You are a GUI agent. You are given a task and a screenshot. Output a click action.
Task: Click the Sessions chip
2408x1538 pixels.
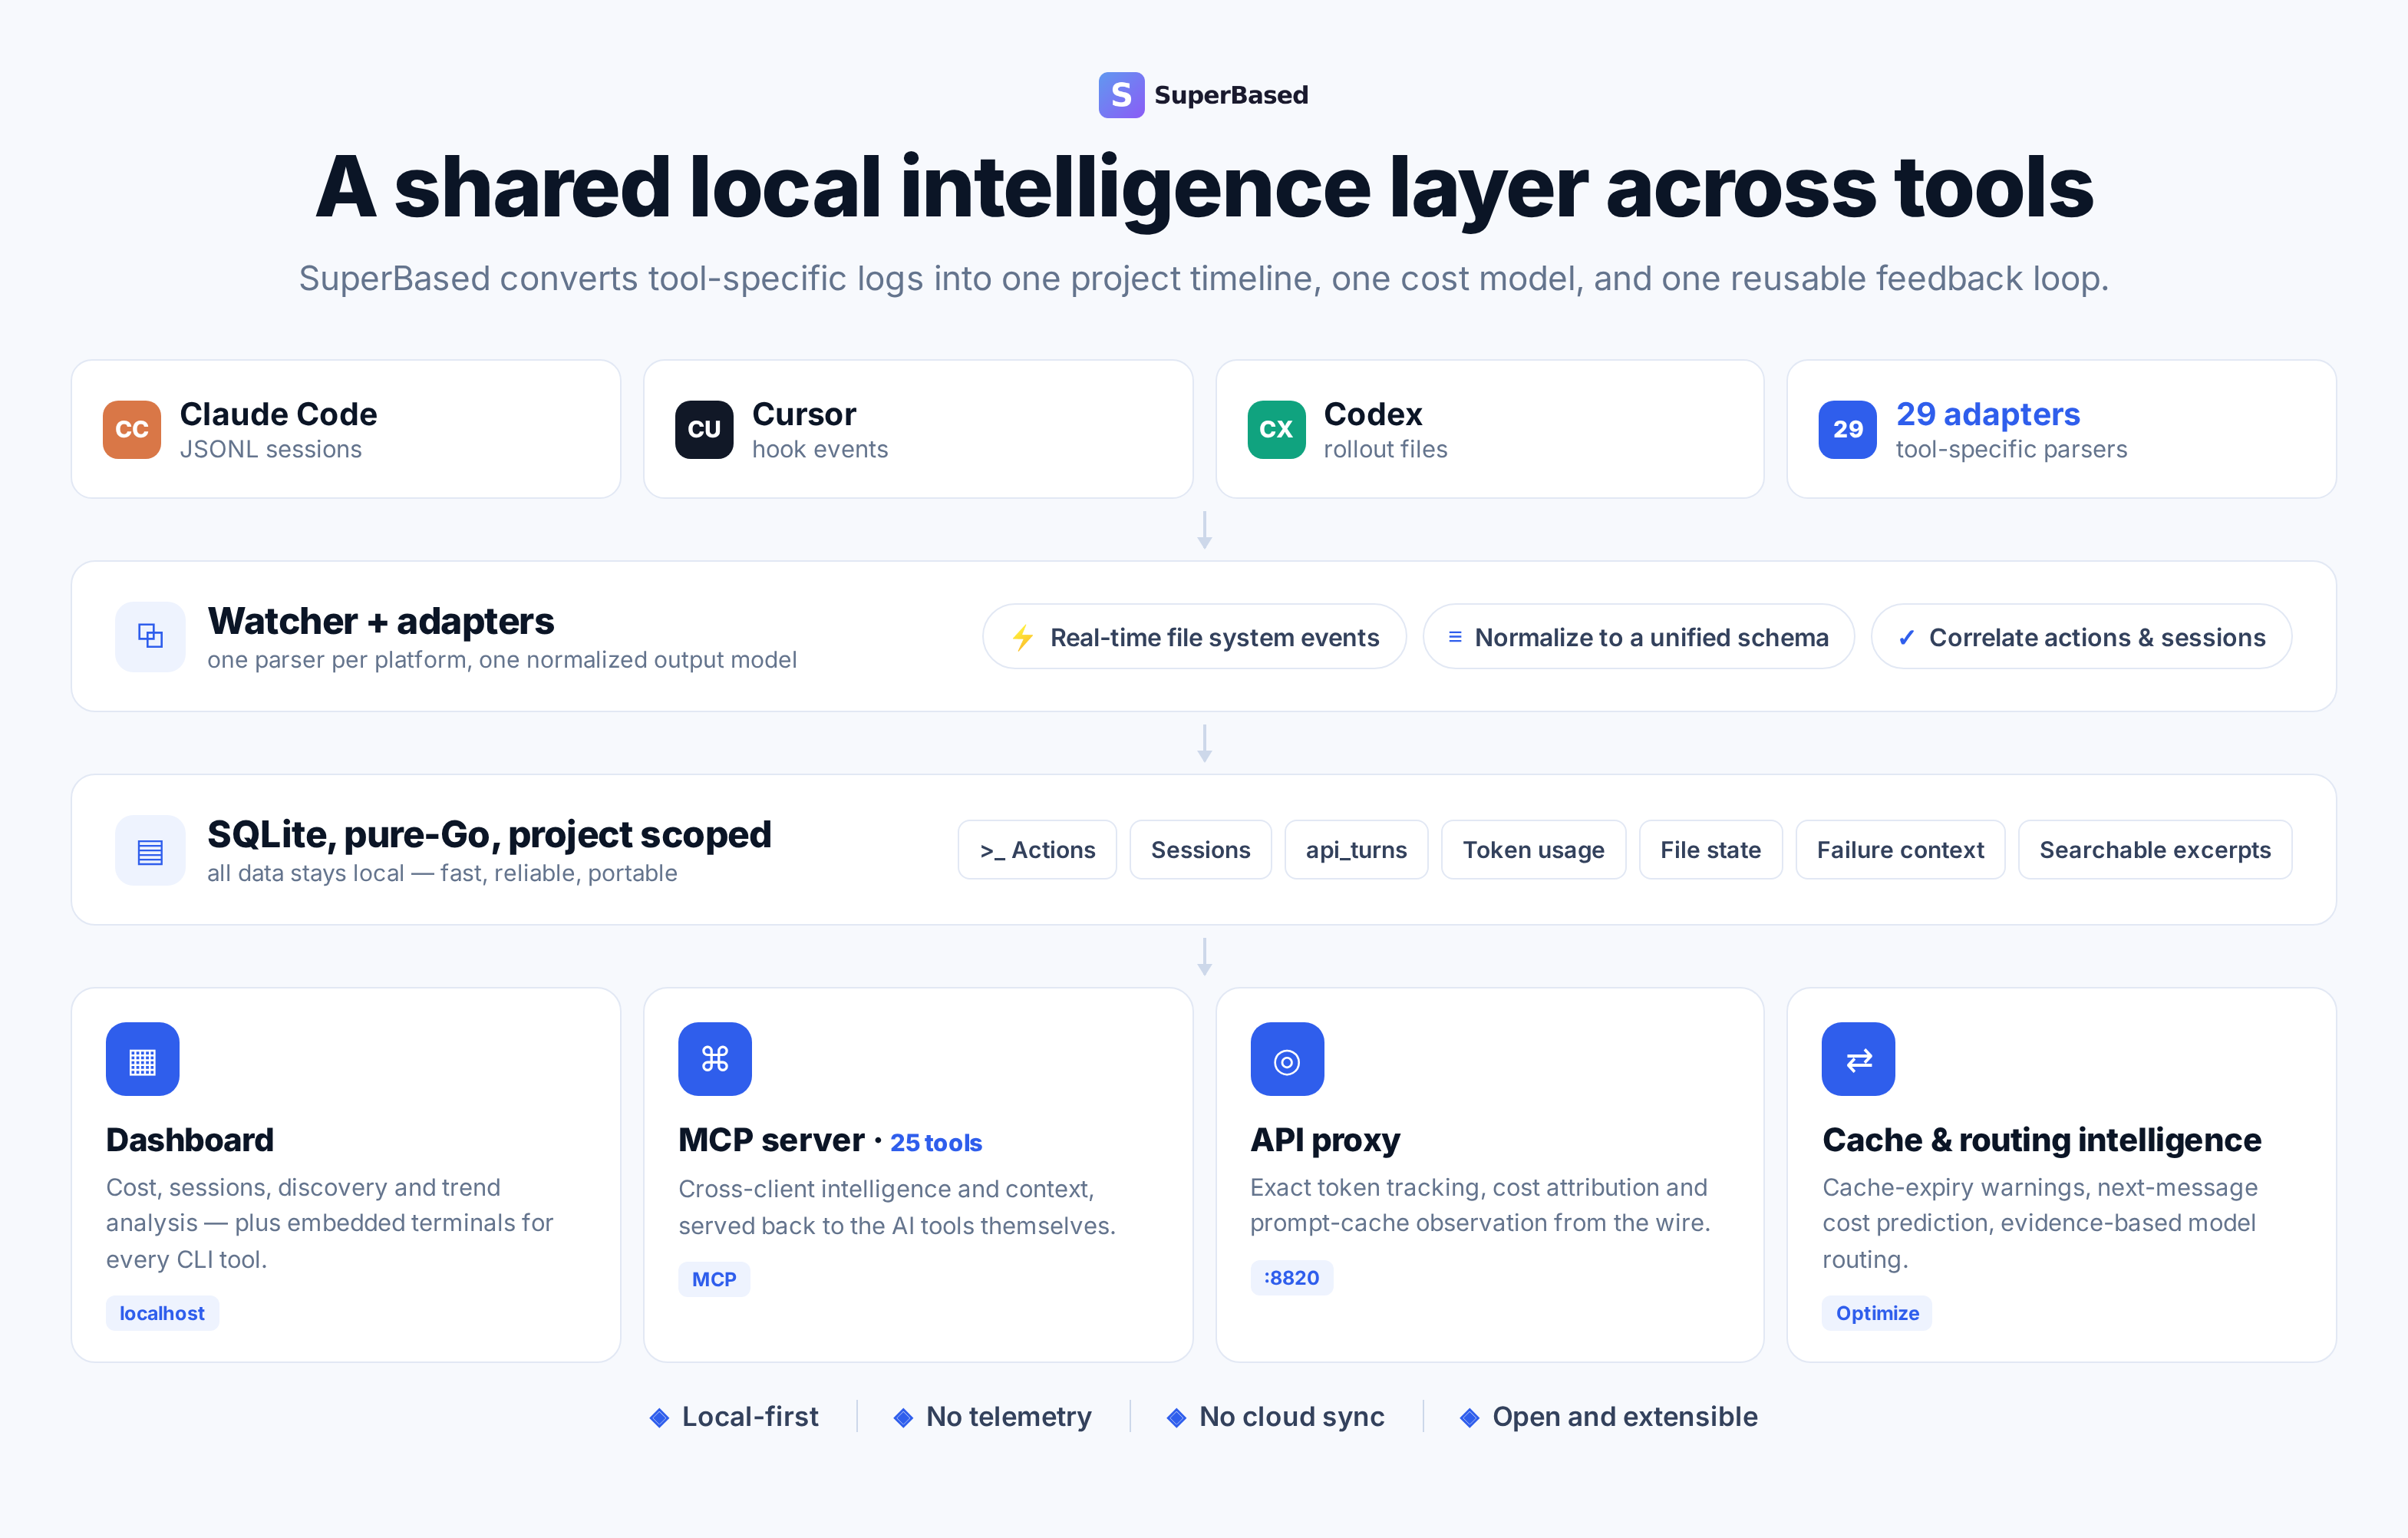[x=1200, y=850]
